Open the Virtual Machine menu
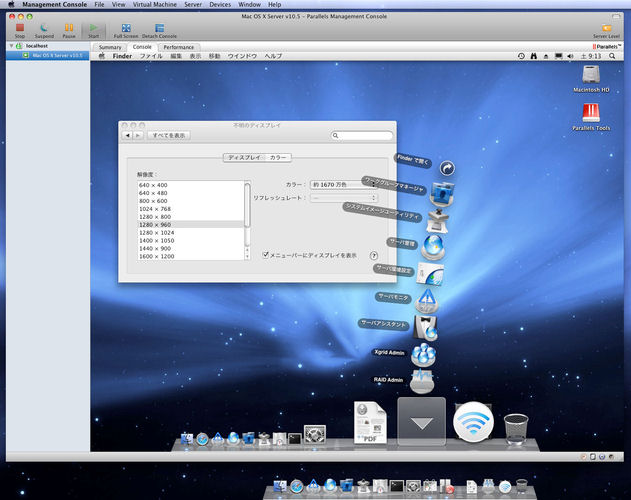631x500 pixels. 155,4
